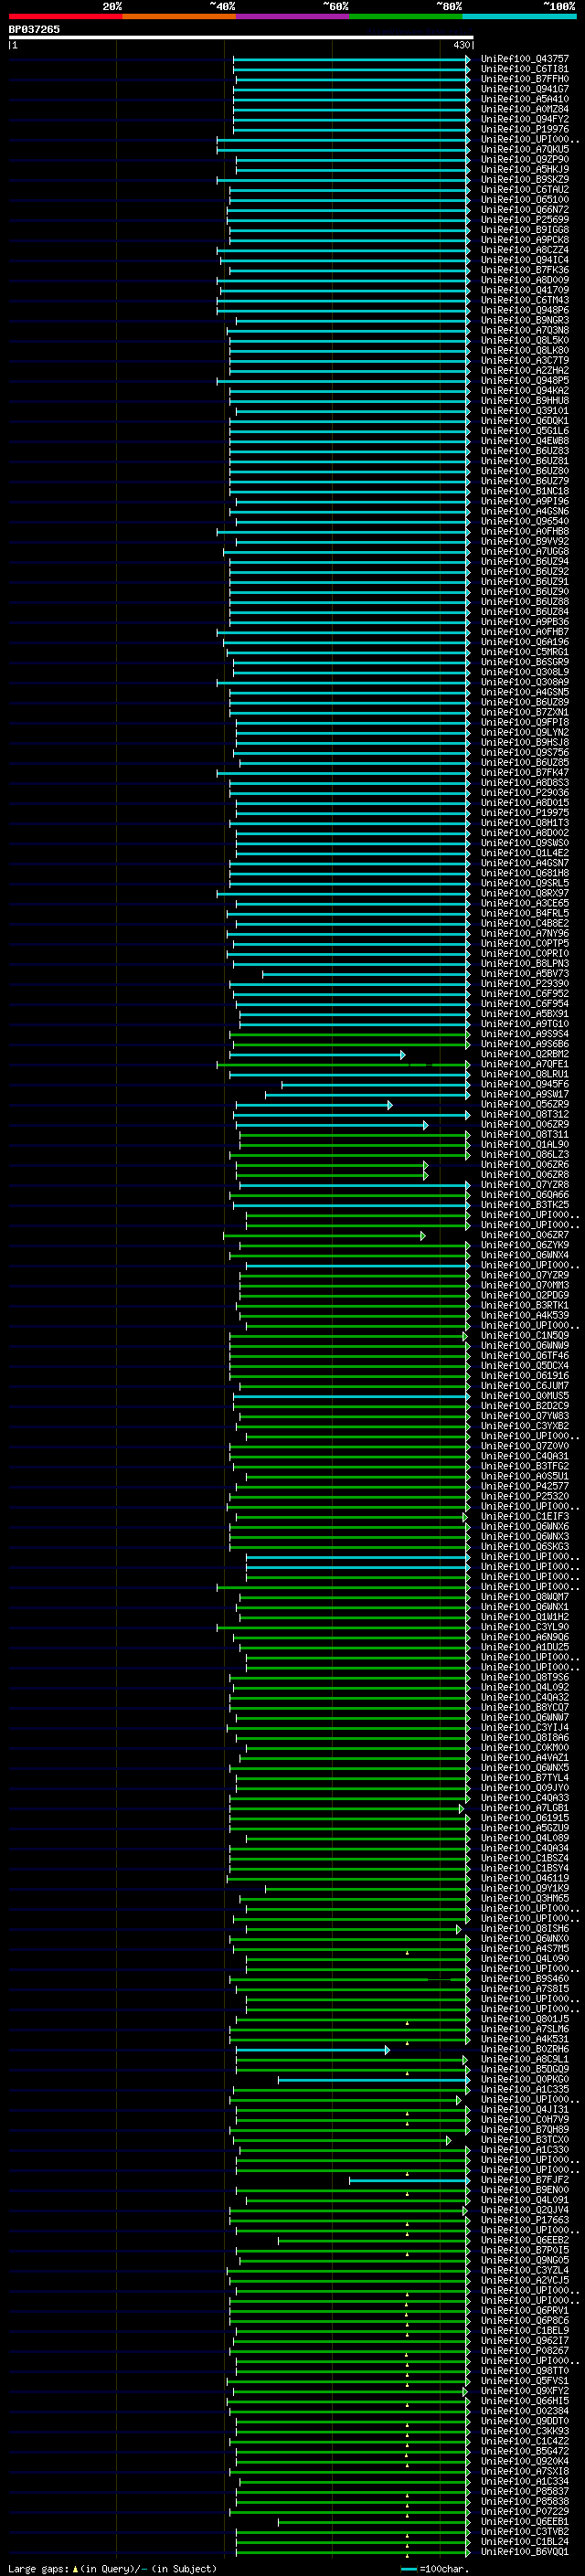
Task: Select hit label UniRef100_C1N5Q9
Action: (x=524, y=1335)
